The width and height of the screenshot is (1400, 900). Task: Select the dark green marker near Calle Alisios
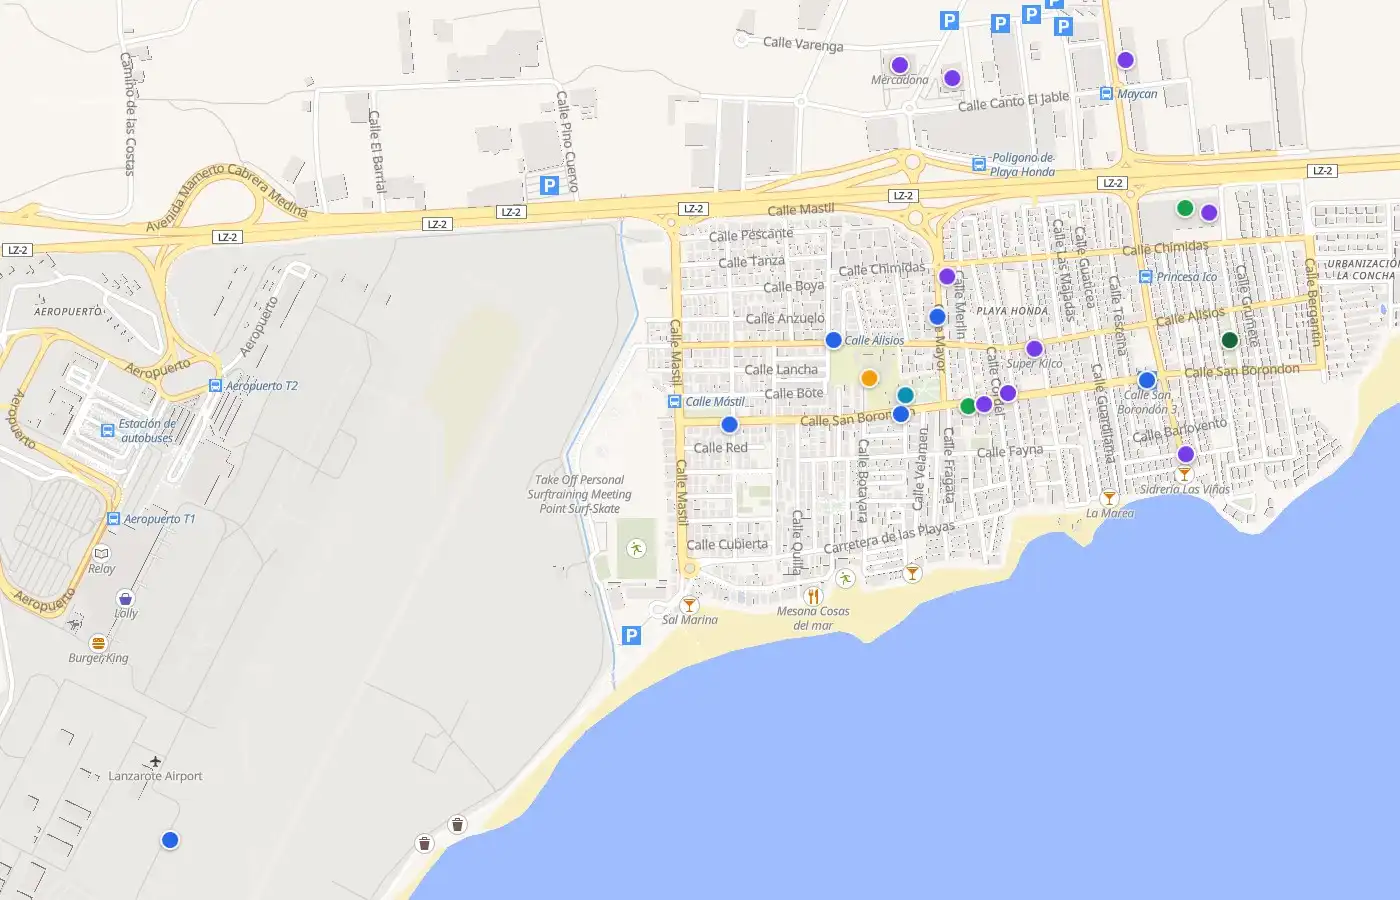pos(1230,340)
